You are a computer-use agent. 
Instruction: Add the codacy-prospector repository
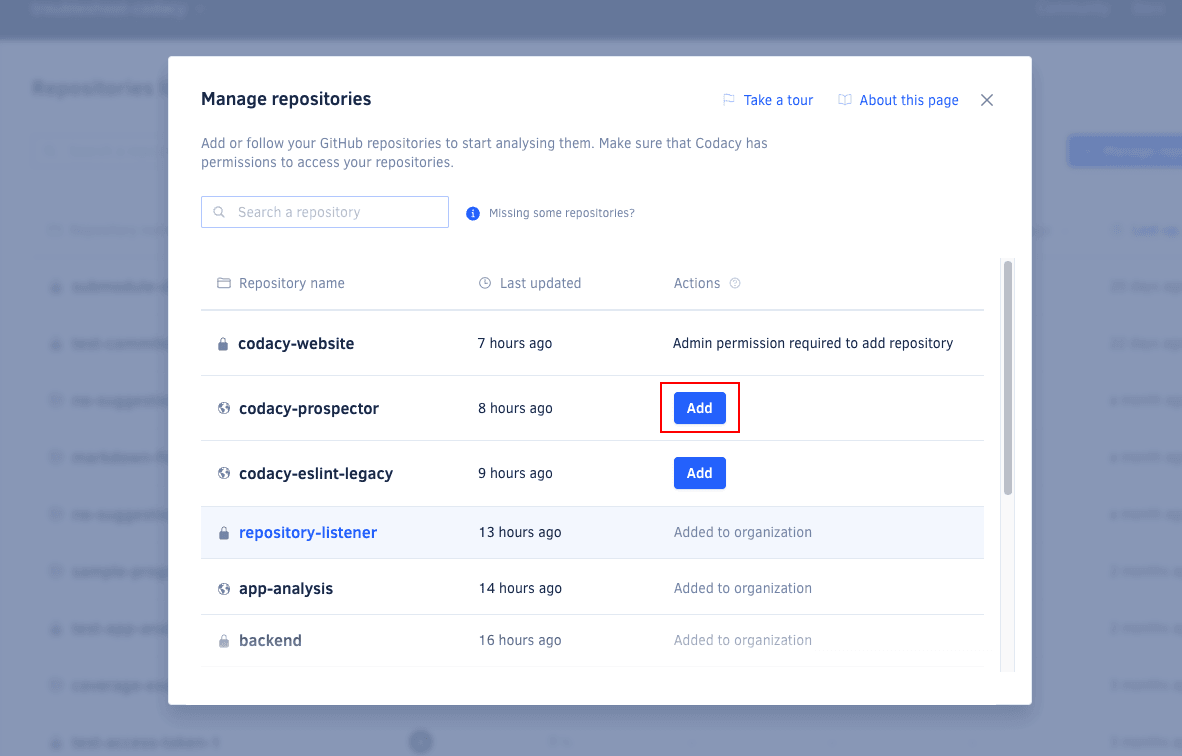(x=699, y=408)
